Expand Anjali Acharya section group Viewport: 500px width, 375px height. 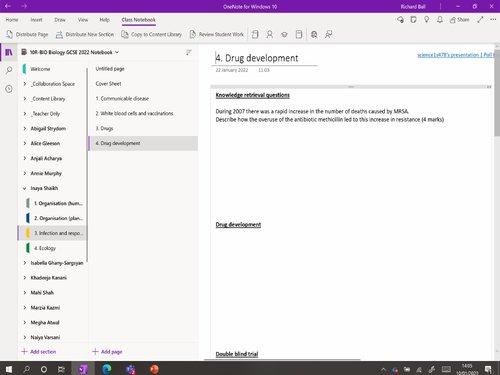(25, 158)
